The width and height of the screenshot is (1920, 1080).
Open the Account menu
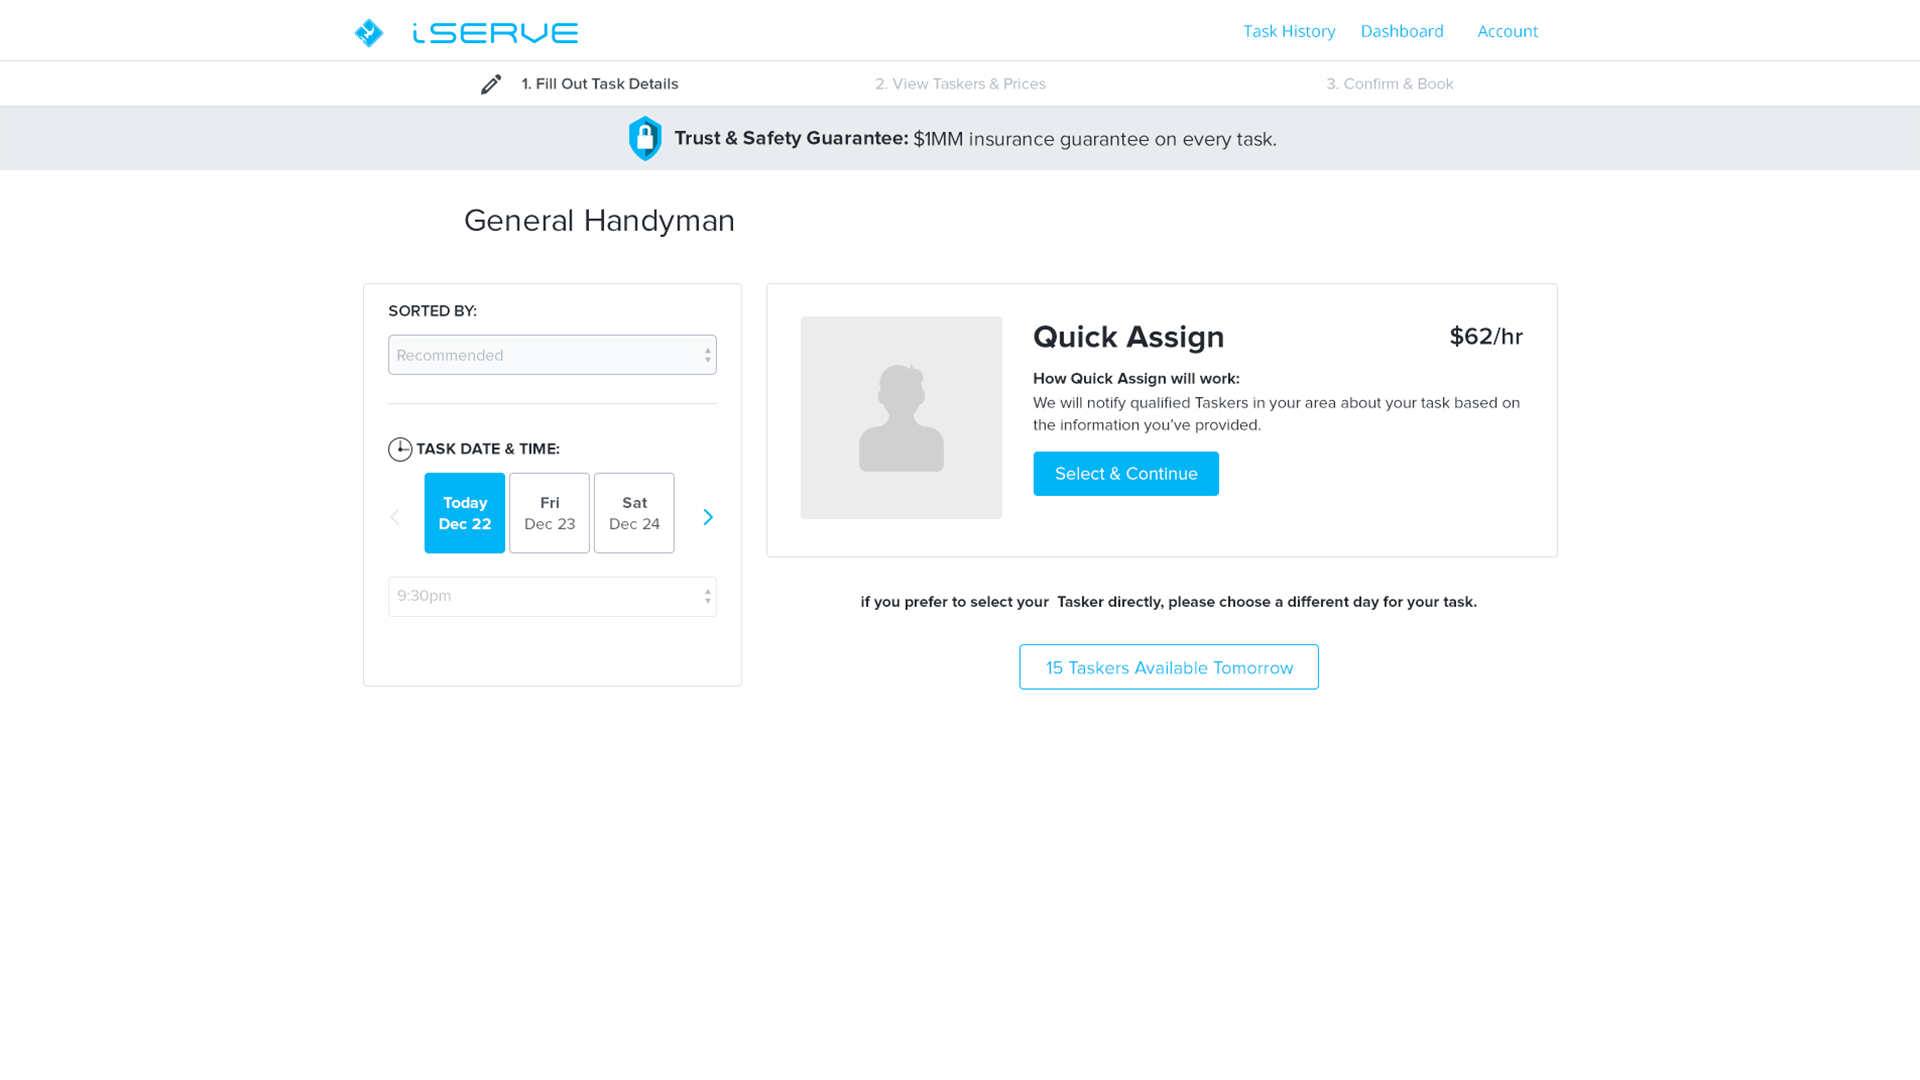click(1507, 31)
